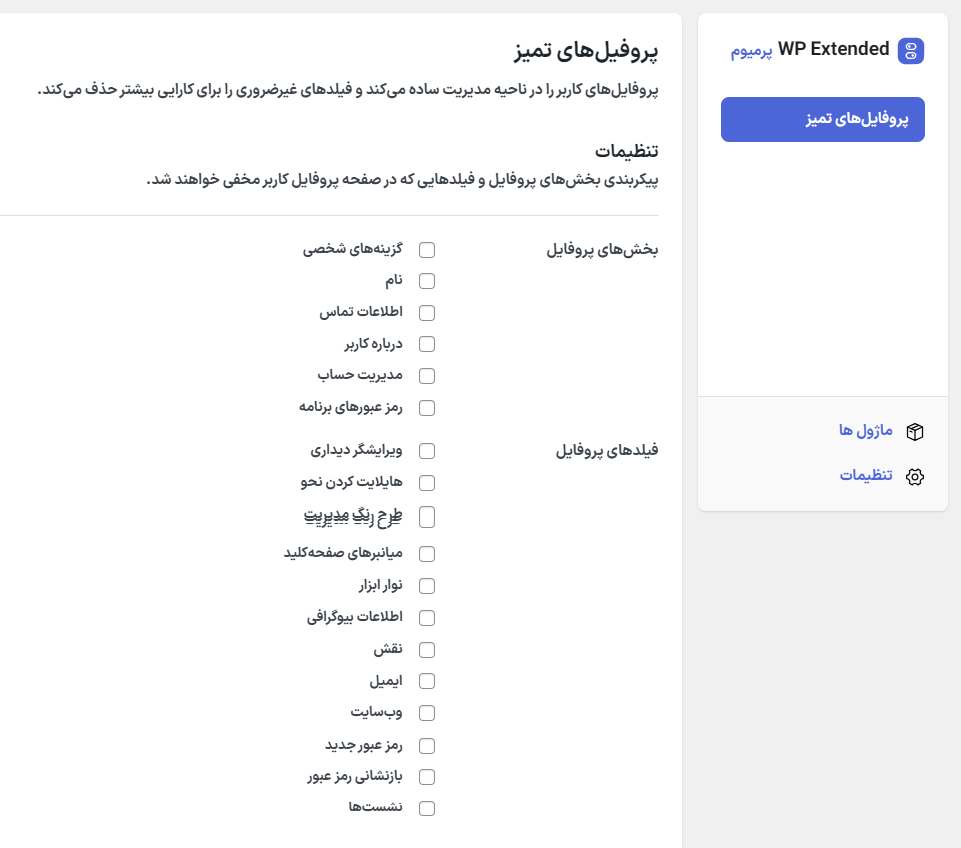Check the ایمیل field checkbox

coord(427,681)
